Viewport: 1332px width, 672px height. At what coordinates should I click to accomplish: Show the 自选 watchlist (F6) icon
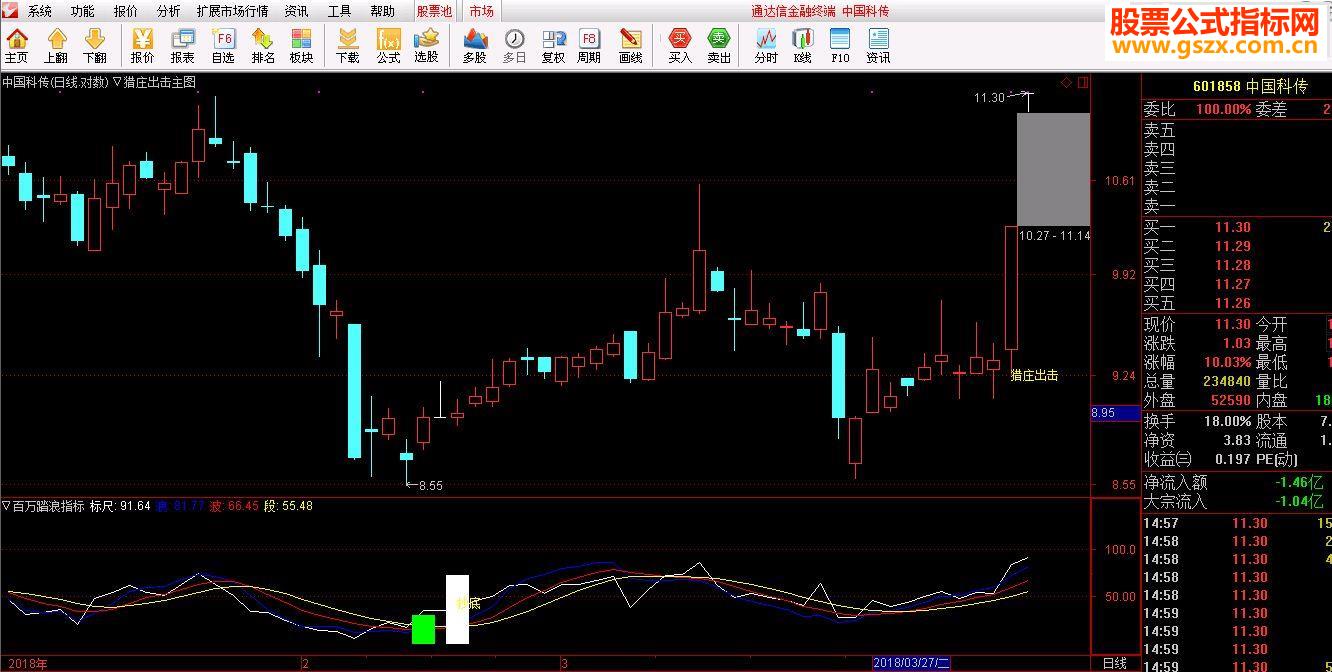click(223, 46)
